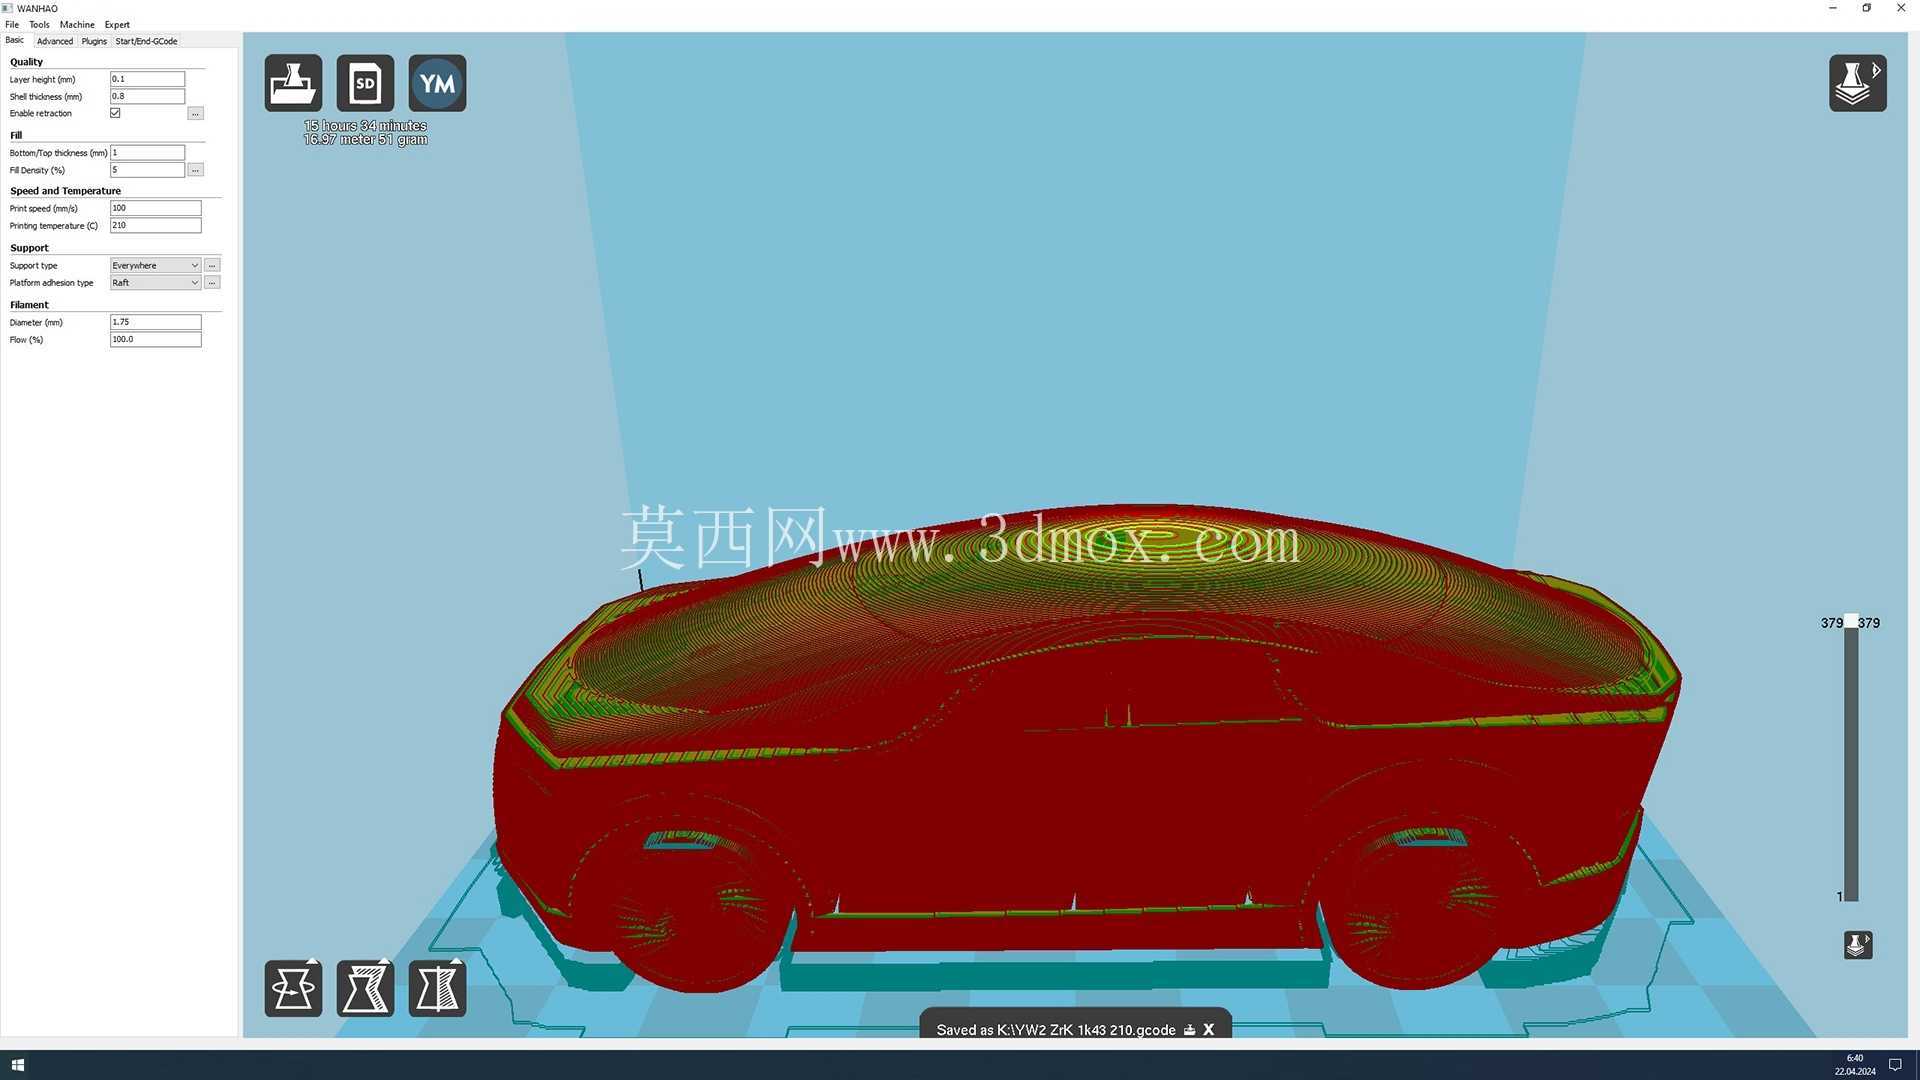Screen dimensions: 1920x1080
Task: Click the Load model icon
Action: click(x=293, y=83)
